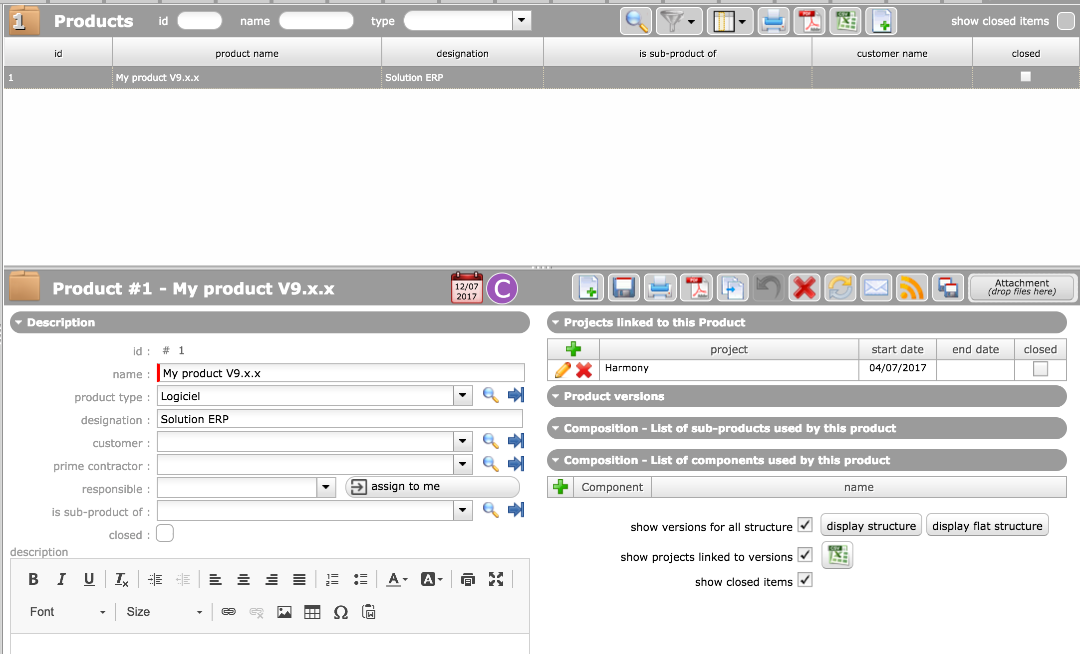The image size is (1080, 654).
Task: Open the is sub-product of dropdown
Action: click(463, 510)
